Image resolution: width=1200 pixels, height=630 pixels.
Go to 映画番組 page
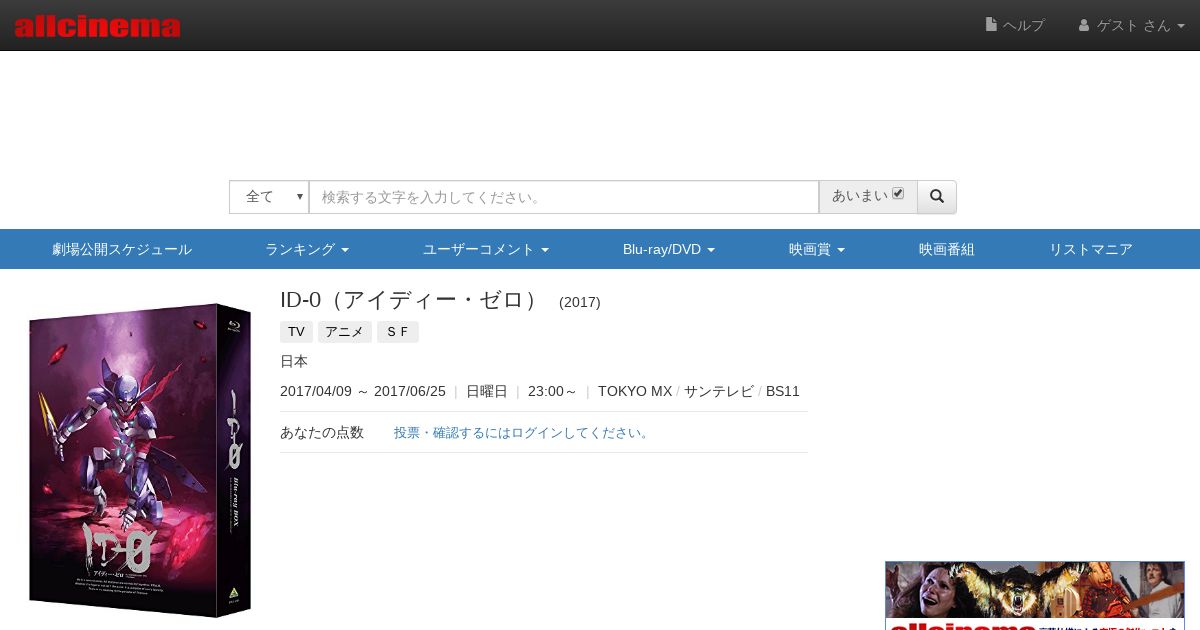tap(947, 249)
